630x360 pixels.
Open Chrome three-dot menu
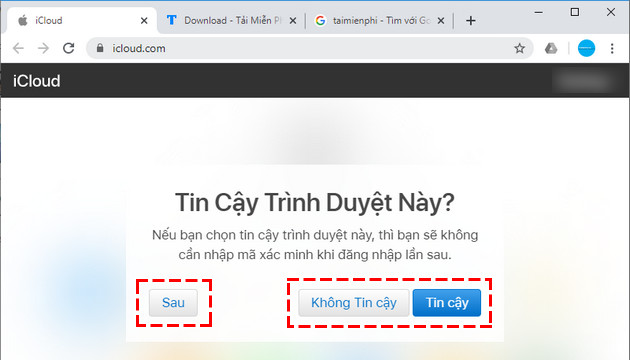612,48
